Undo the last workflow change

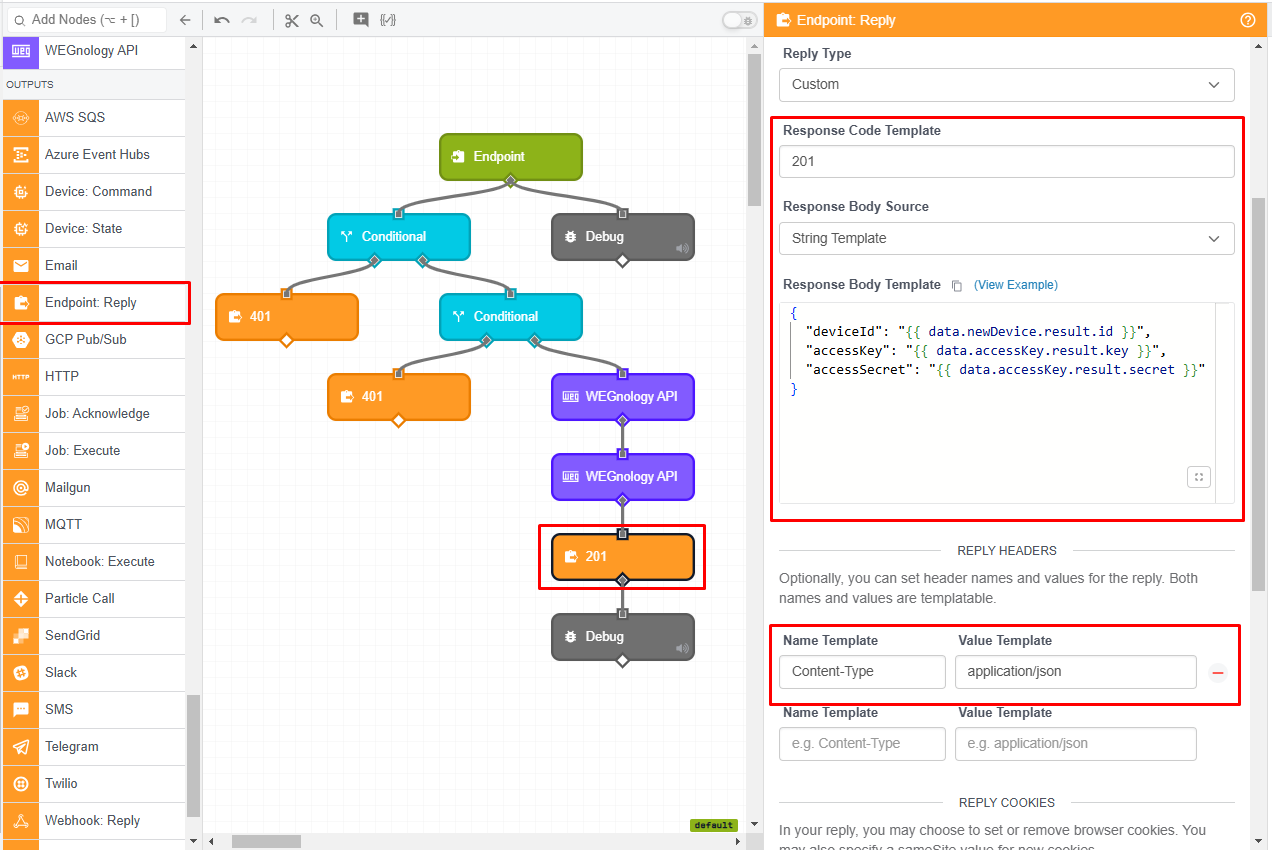pos(222,20)
